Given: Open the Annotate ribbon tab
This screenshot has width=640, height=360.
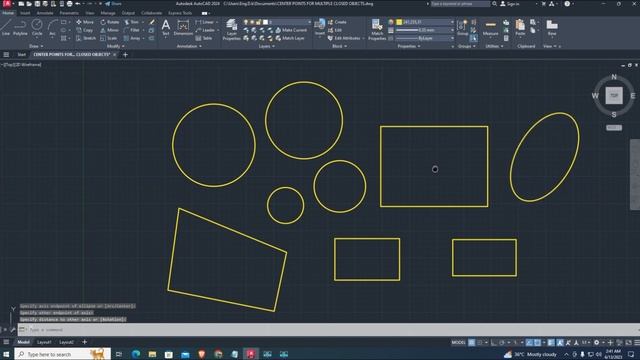Looking at the screenshot, I should [45, 13].
